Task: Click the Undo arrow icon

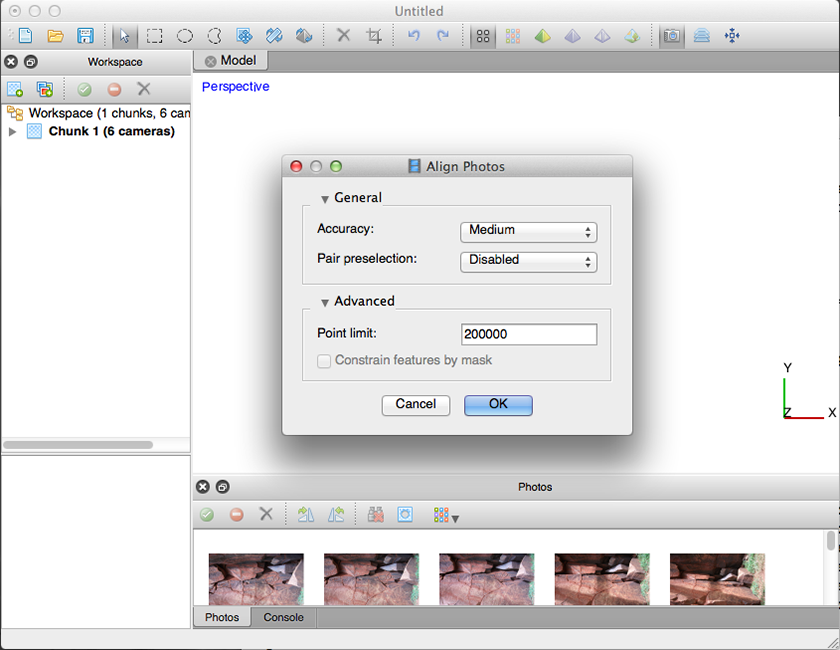Action: [x=414, y=36]
